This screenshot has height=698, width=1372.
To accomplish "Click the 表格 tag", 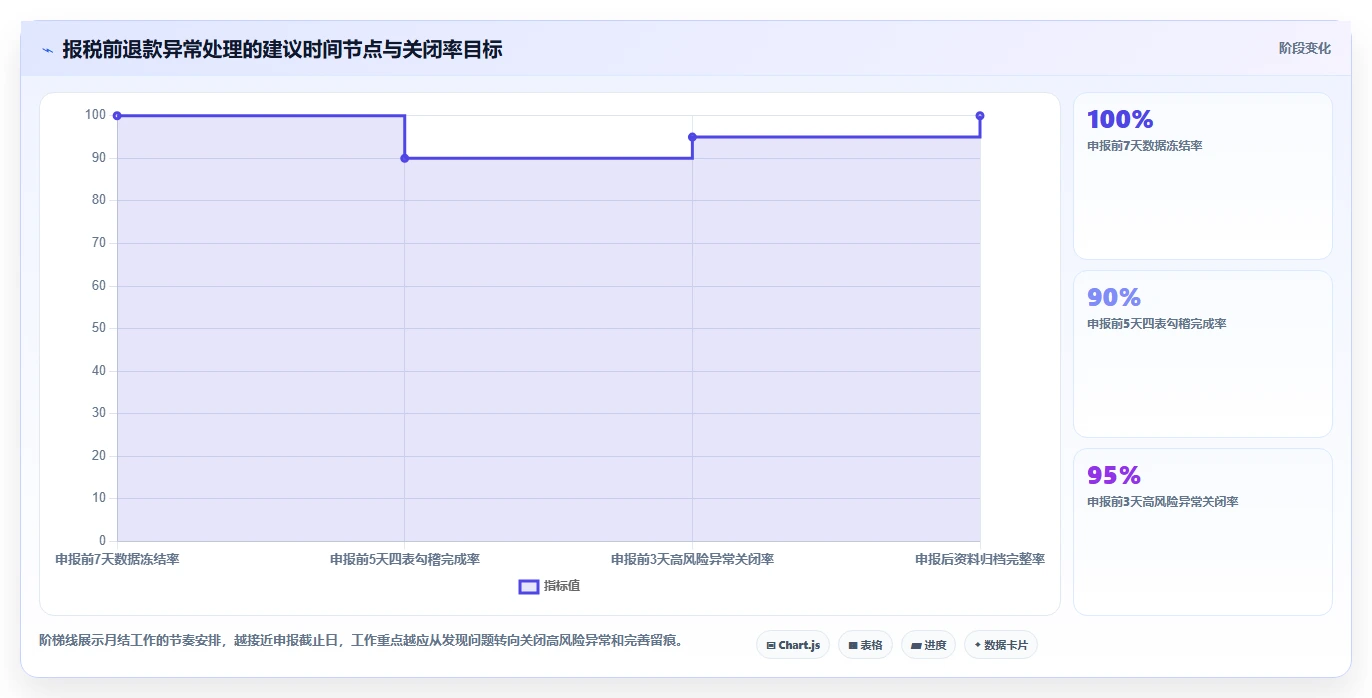I will 865,645.
